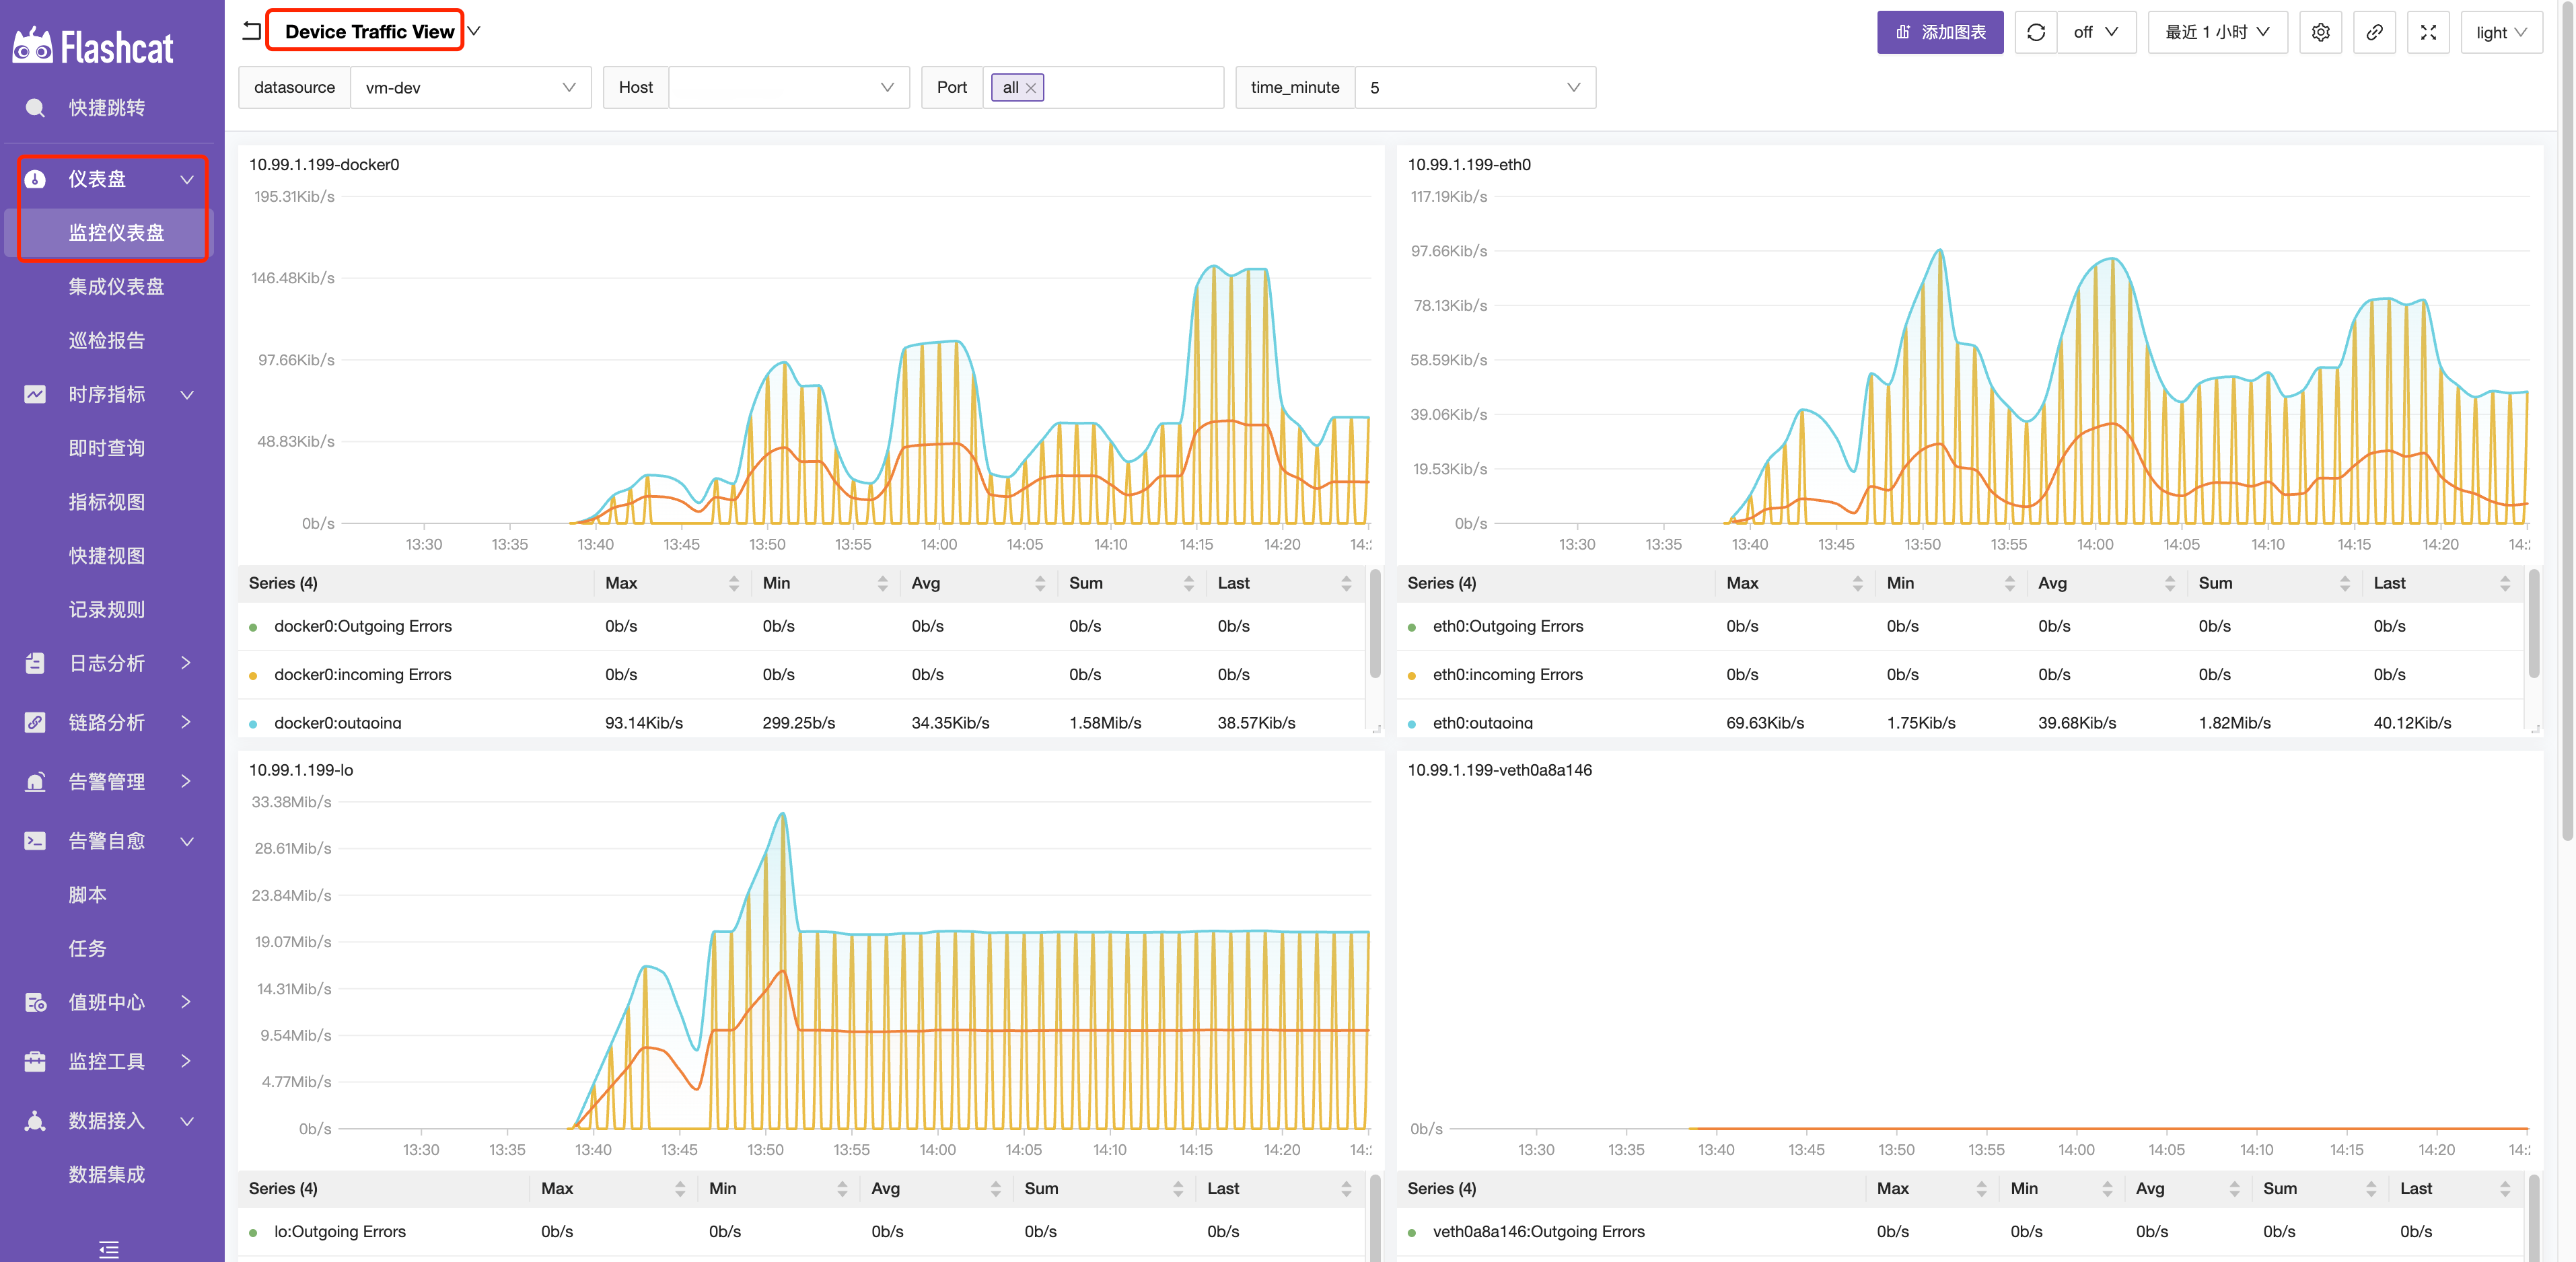The height and width of the screenshot is (1262, 2576).
Task: Open the Host dropdown
Action: pos(788,88)
